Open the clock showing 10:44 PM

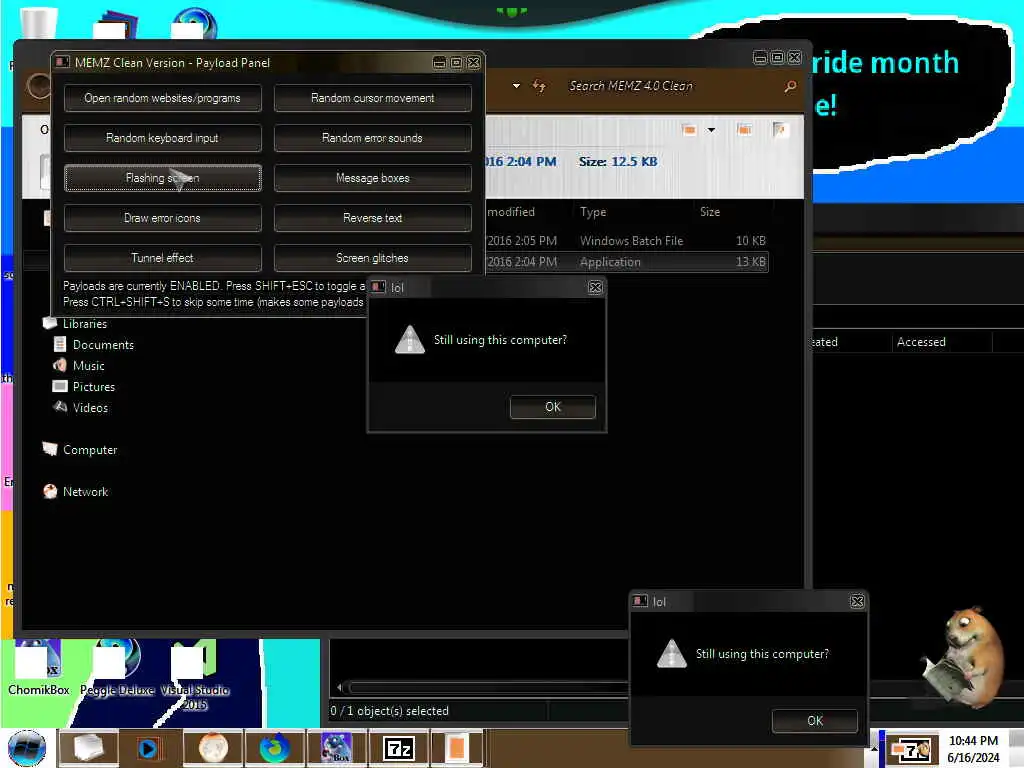(973, 749)
